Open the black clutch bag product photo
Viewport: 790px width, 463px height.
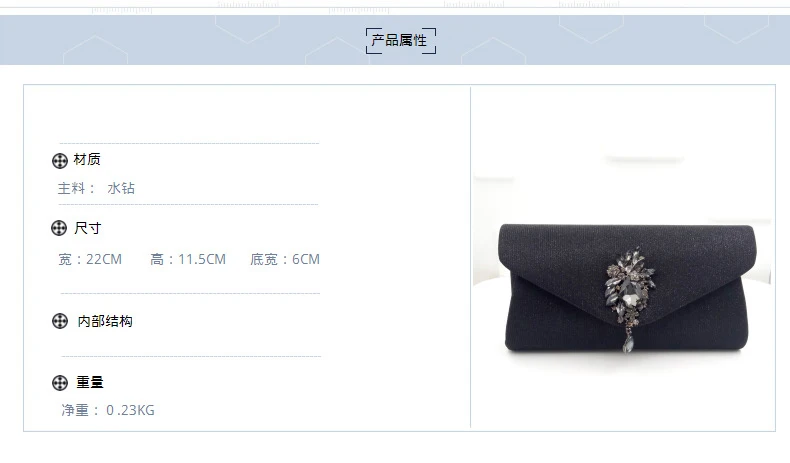coord(622,257)
